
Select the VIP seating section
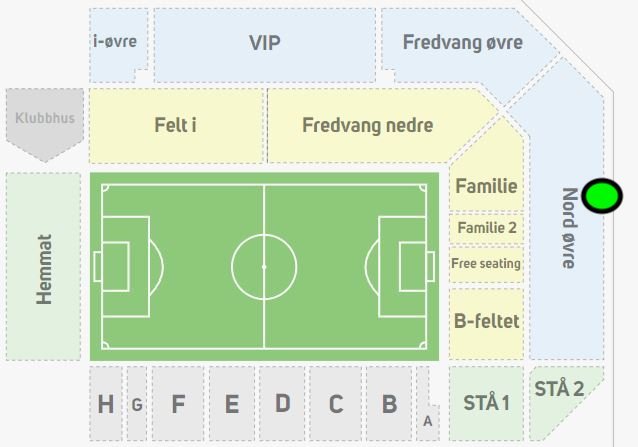264,44
